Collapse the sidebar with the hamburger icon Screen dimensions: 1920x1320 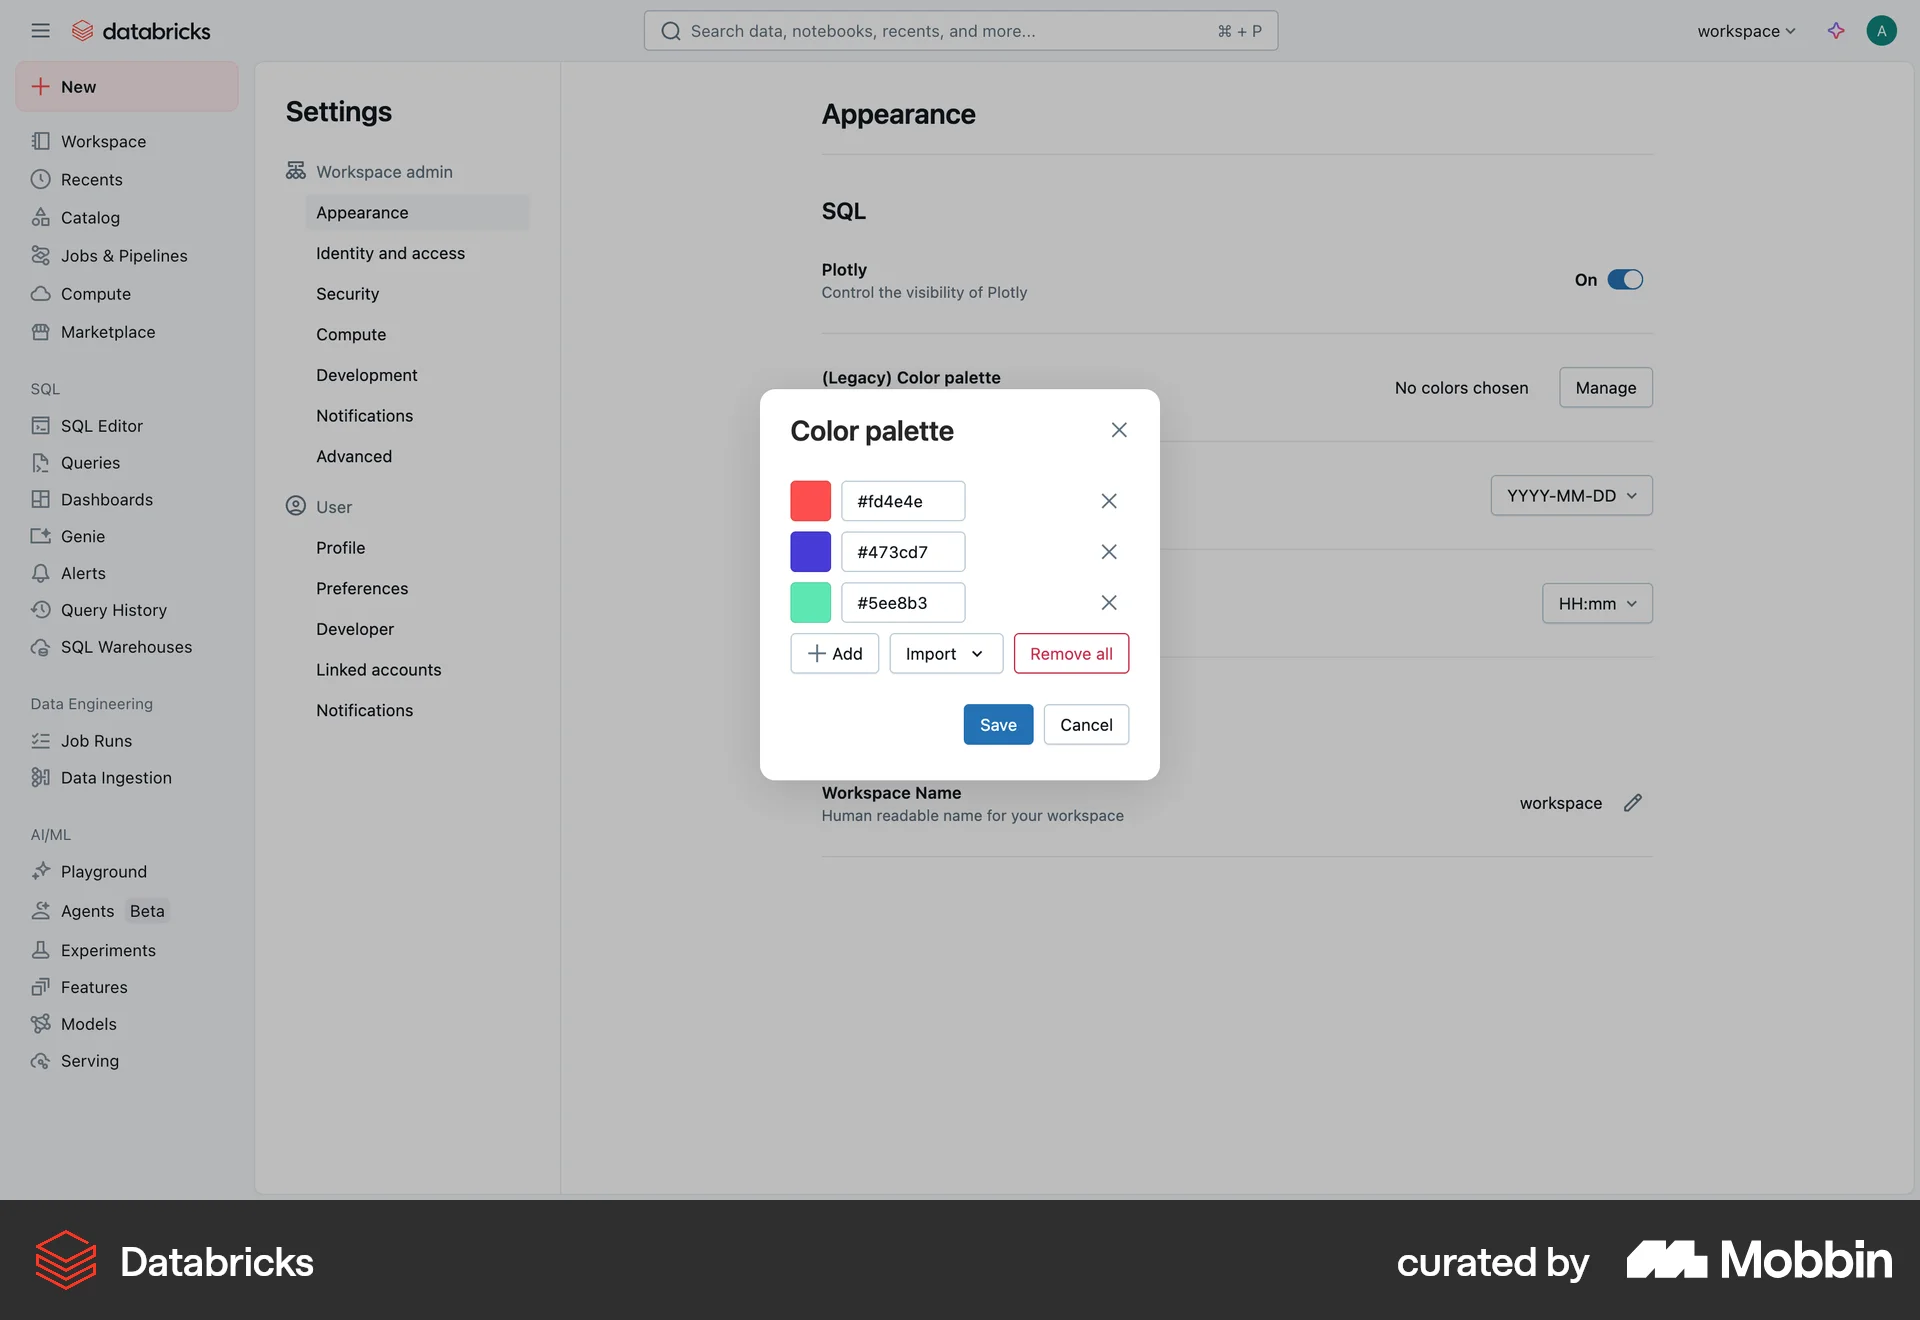(40, 30)
